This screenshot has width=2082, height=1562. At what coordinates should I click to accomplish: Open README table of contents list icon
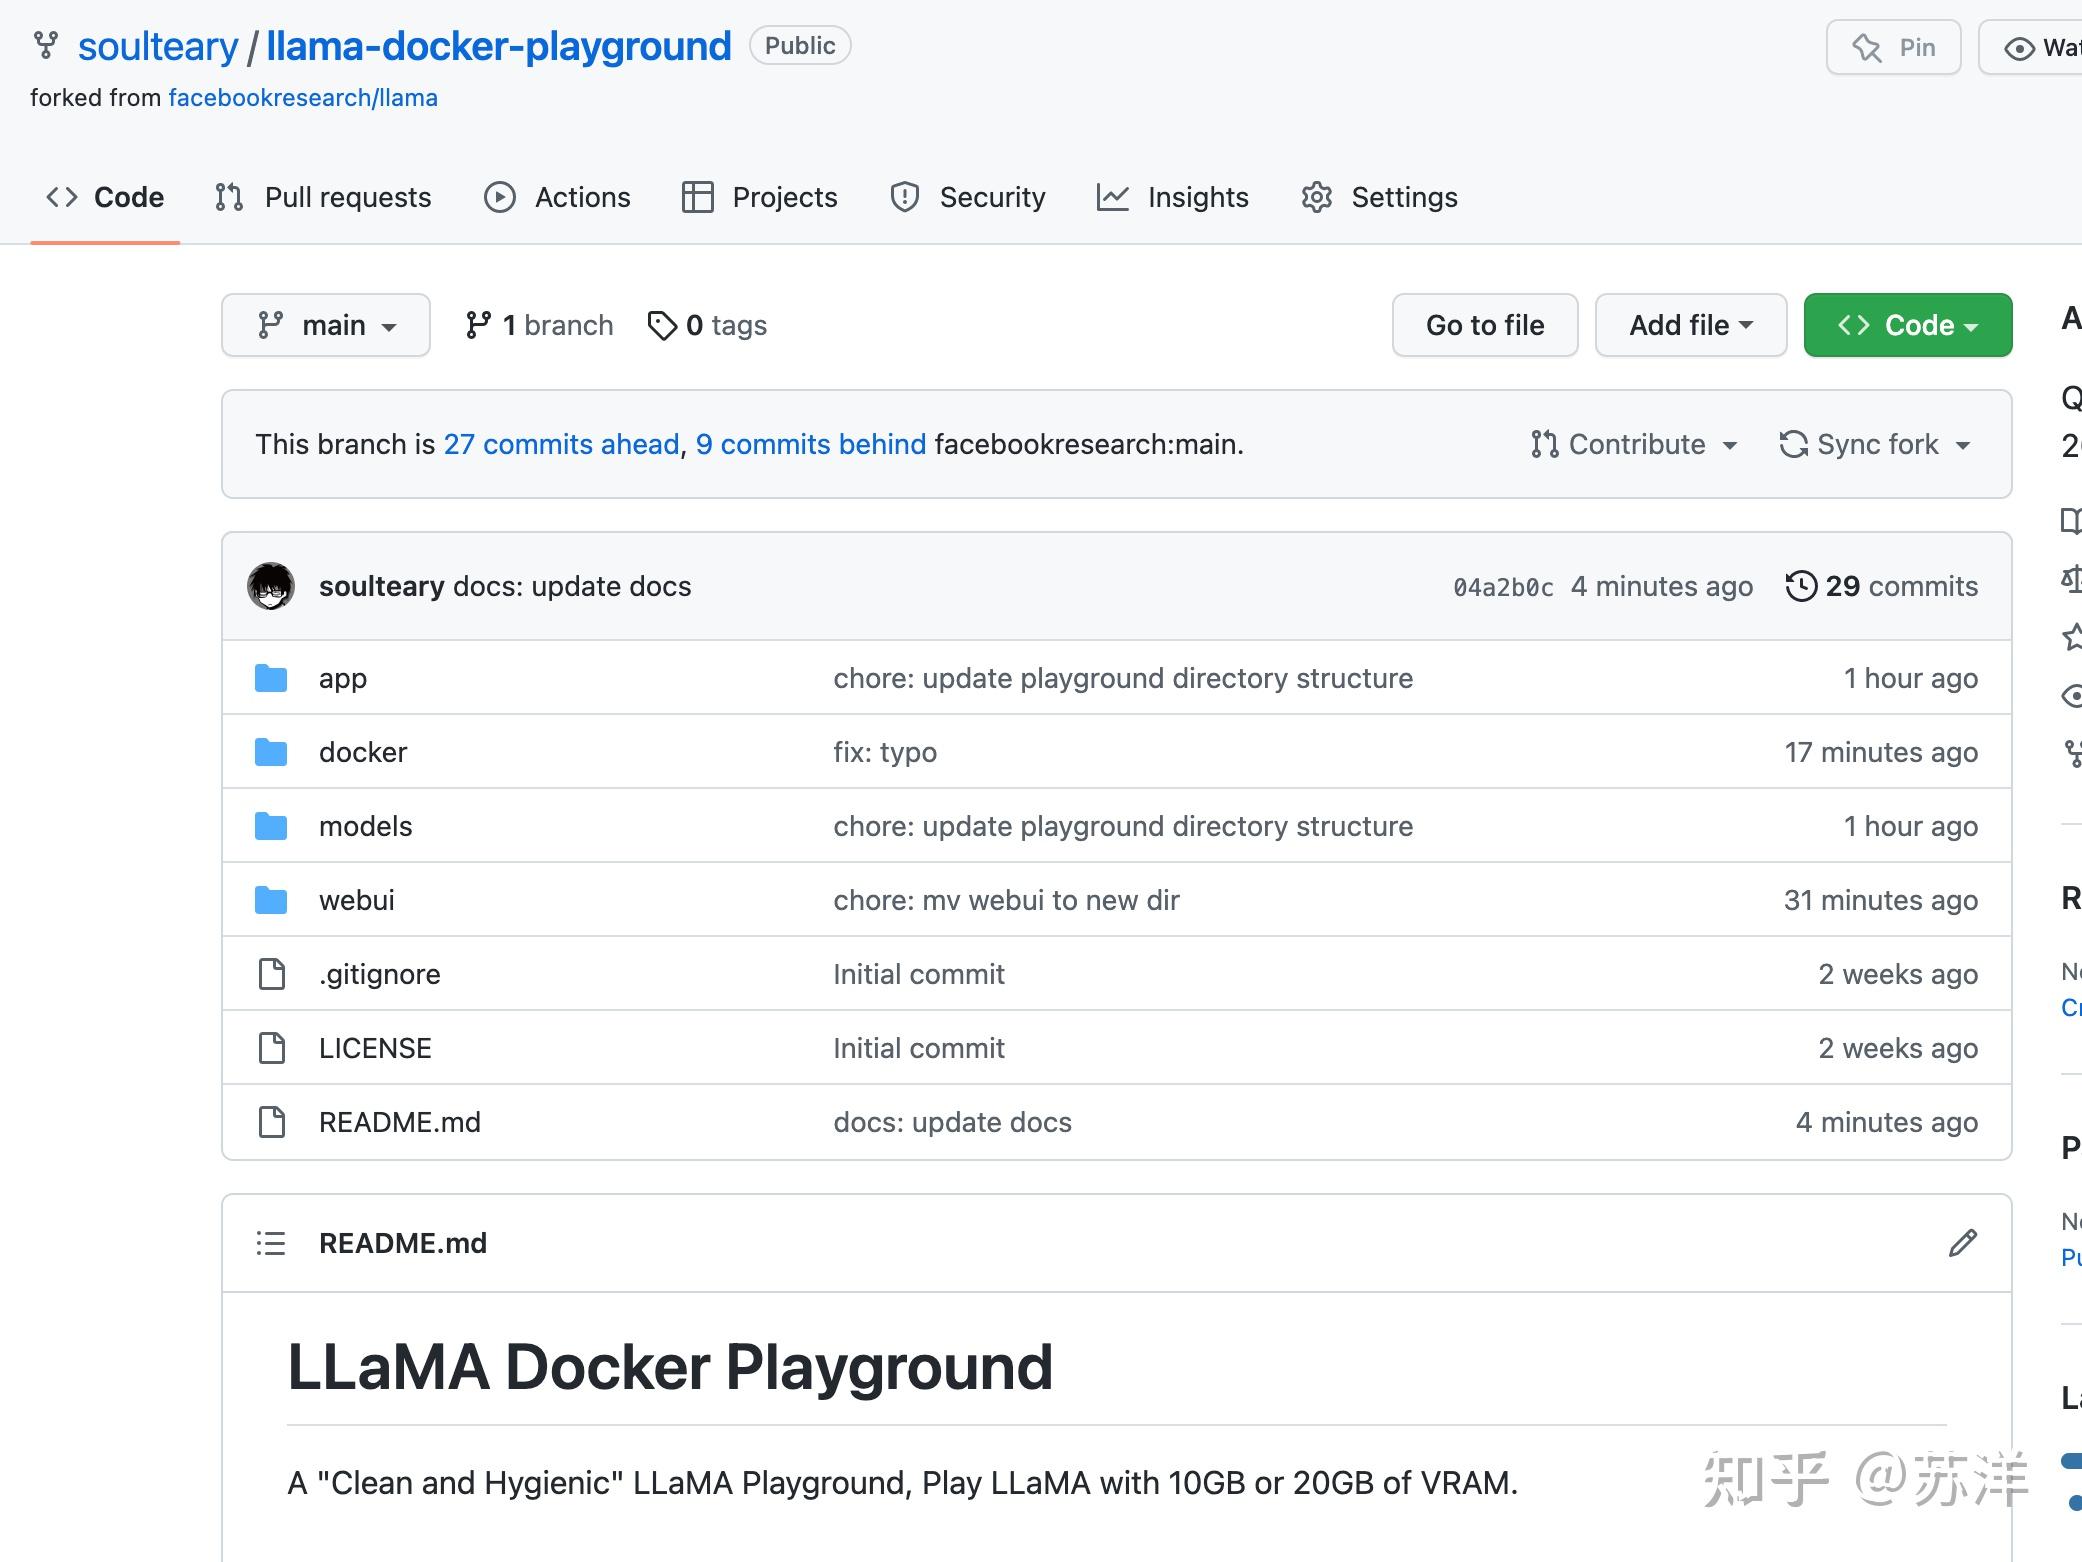click(271, 1243)
